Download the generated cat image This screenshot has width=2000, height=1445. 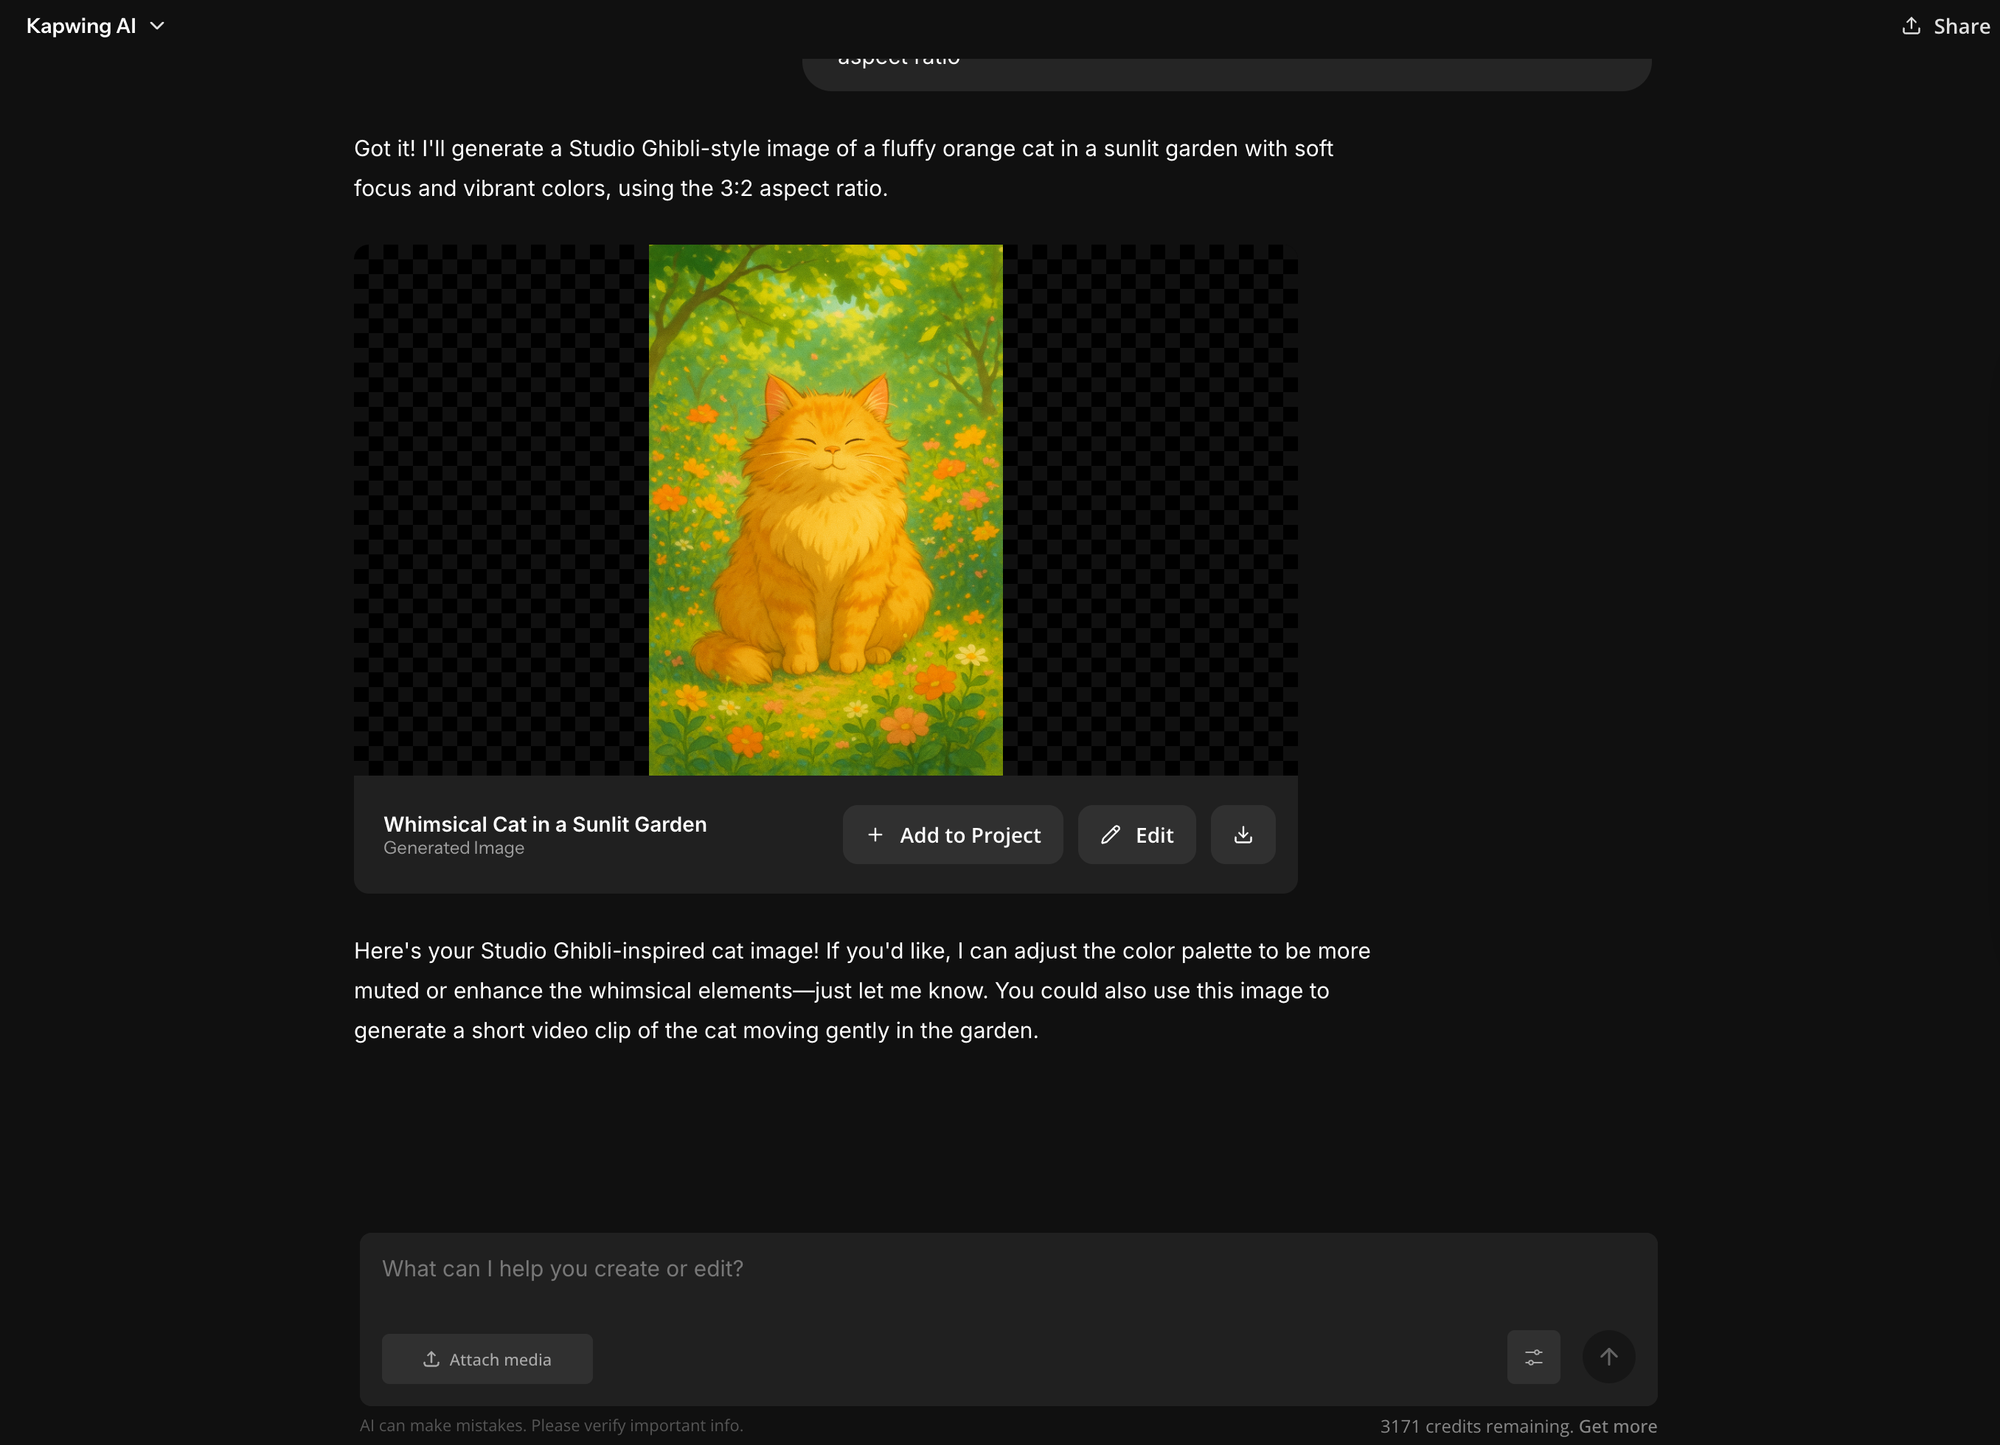click(1243, 834)
